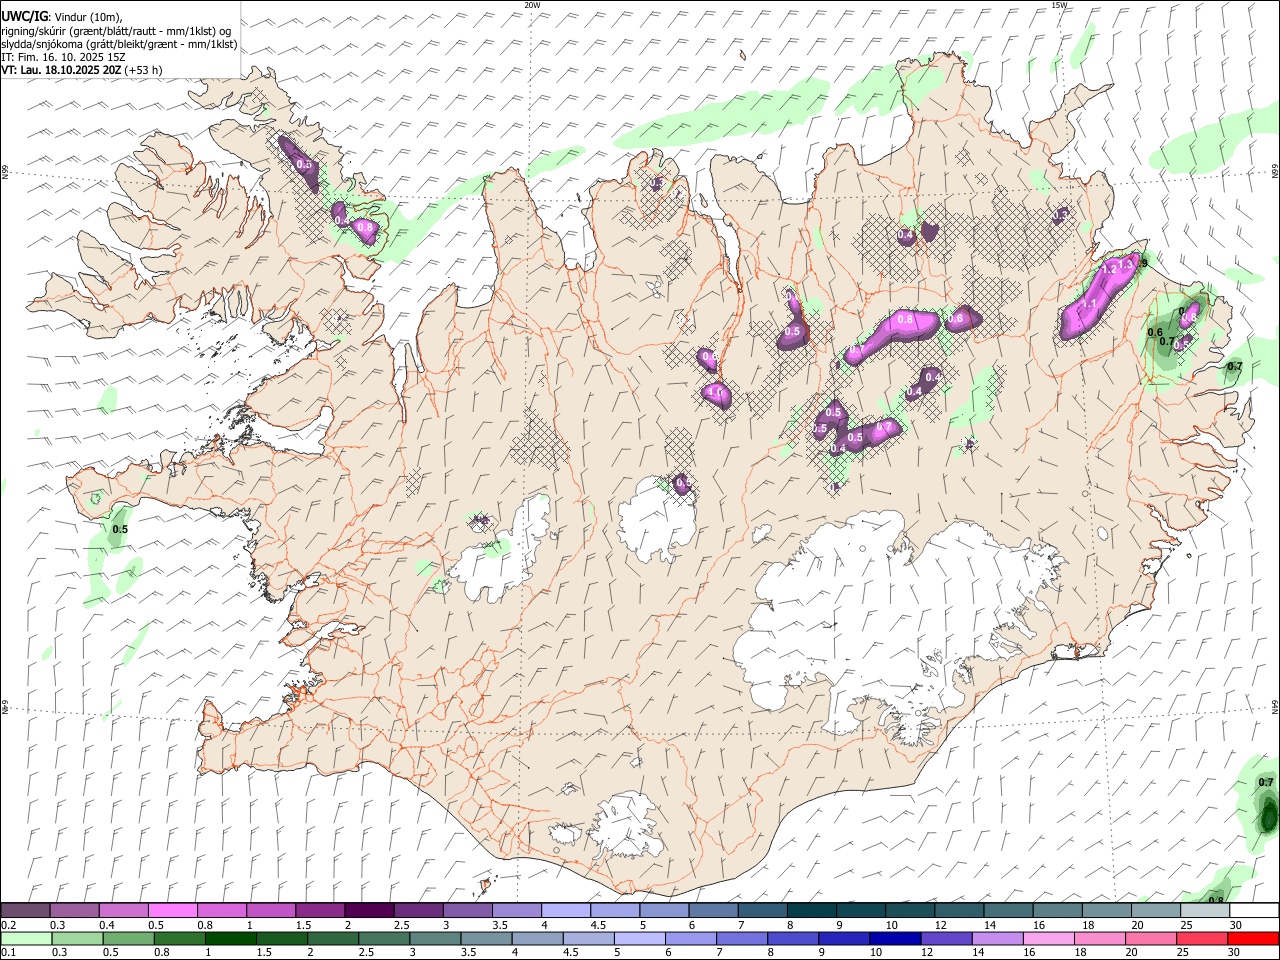Click the '1.0' snowfall value on the map

[x=716, y=393]
